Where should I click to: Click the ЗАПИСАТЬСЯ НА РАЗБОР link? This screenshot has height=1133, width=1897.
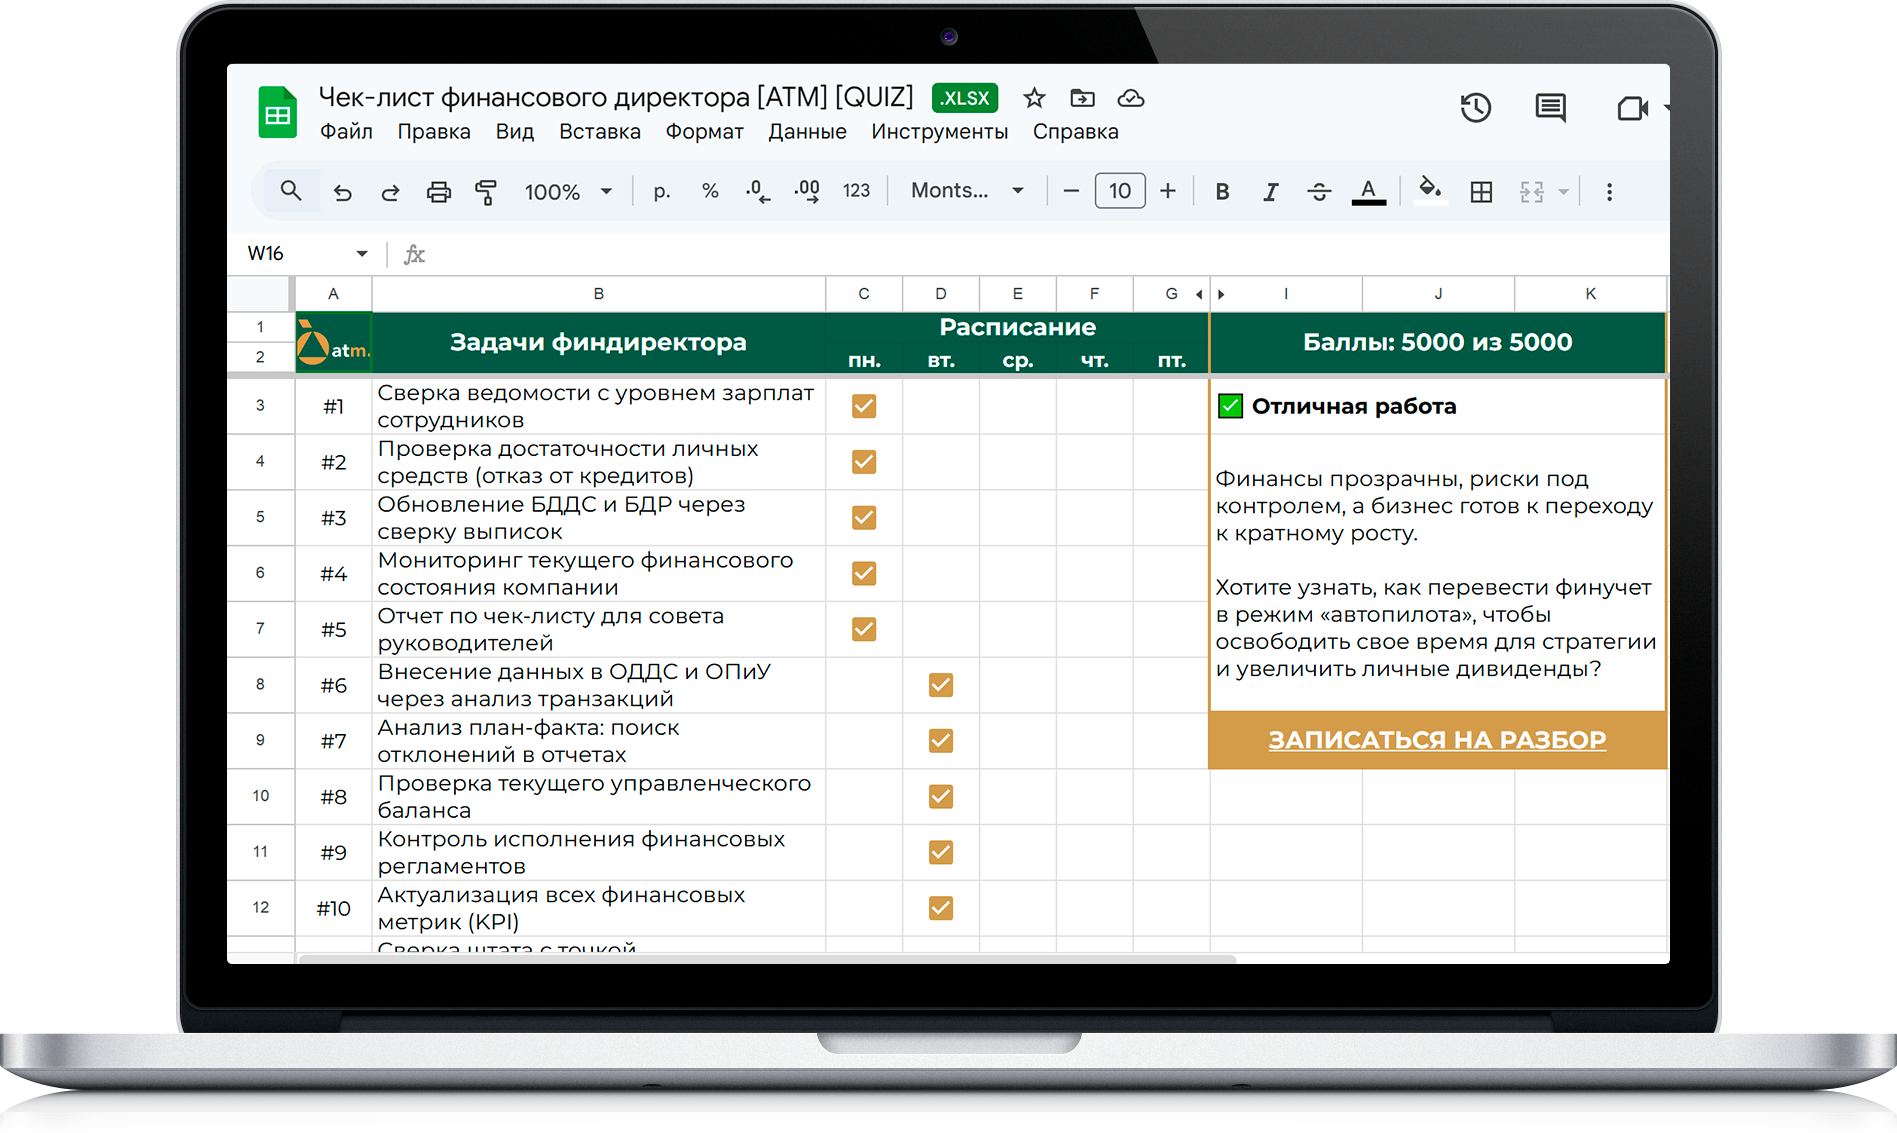click(1437, 740)
